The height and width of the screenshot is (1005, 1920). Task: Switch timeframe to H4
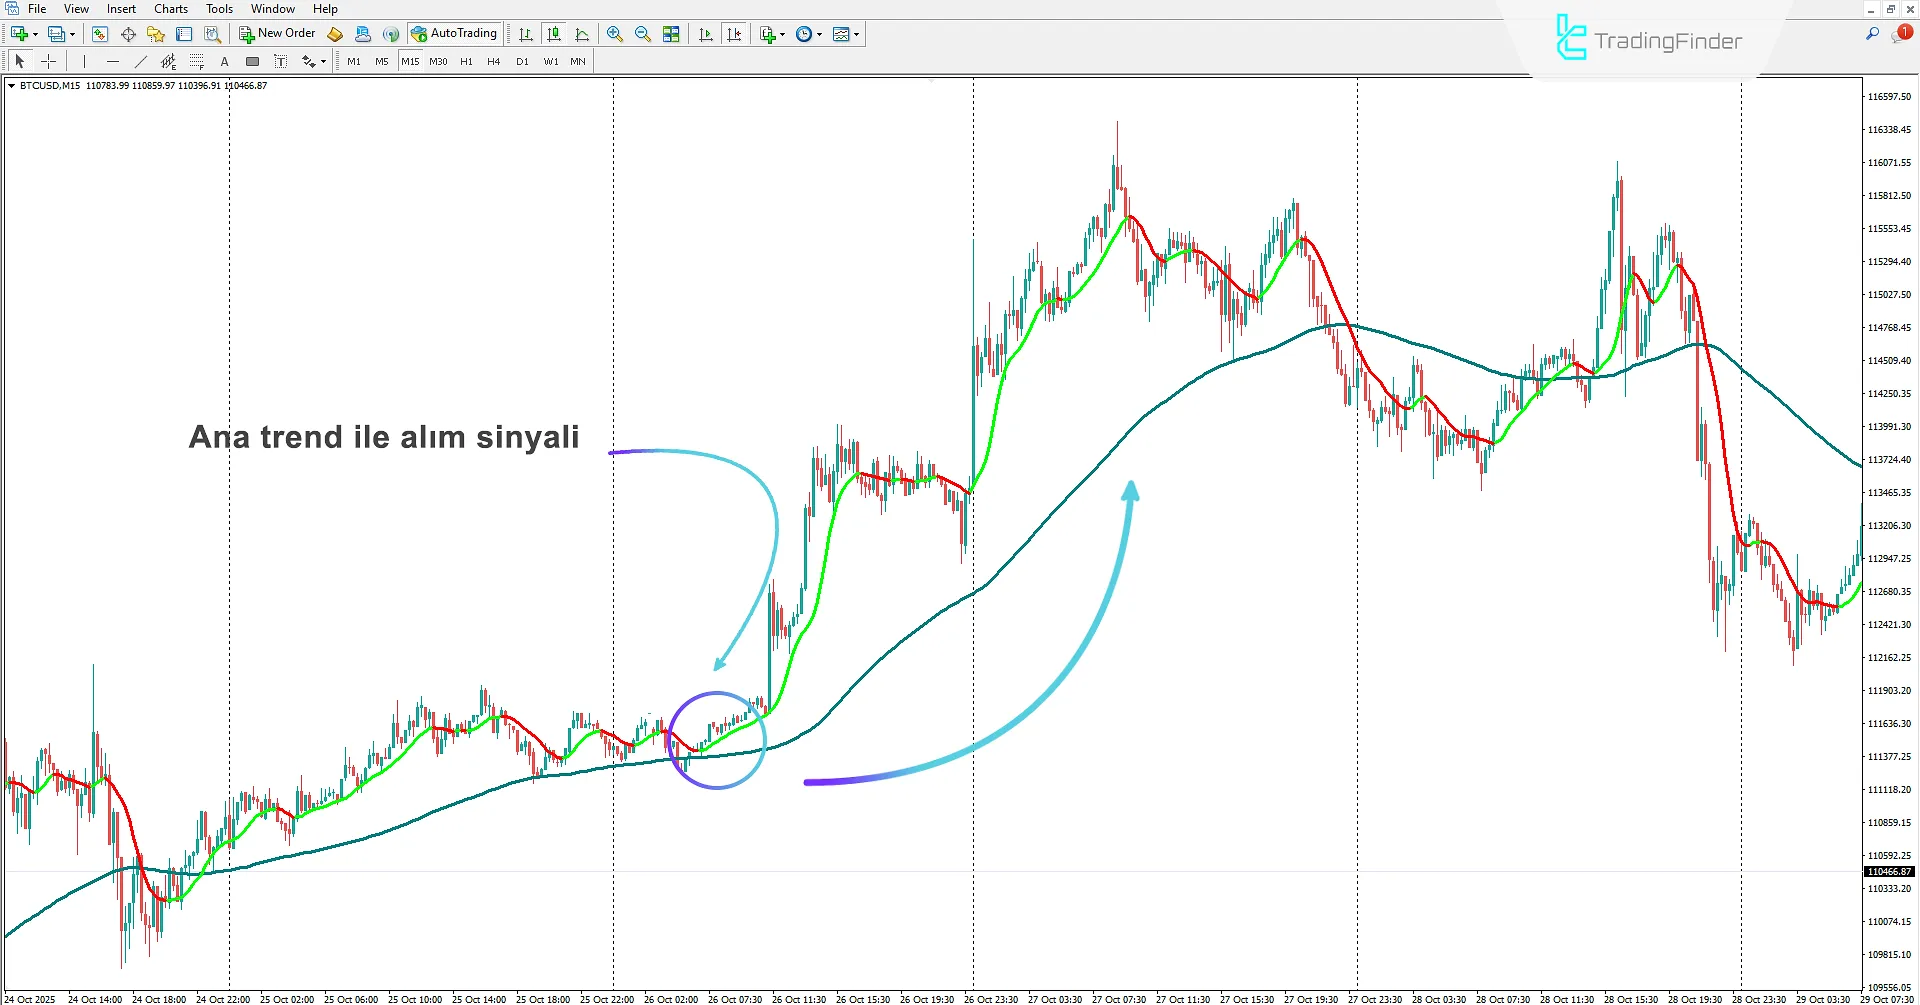493,61
